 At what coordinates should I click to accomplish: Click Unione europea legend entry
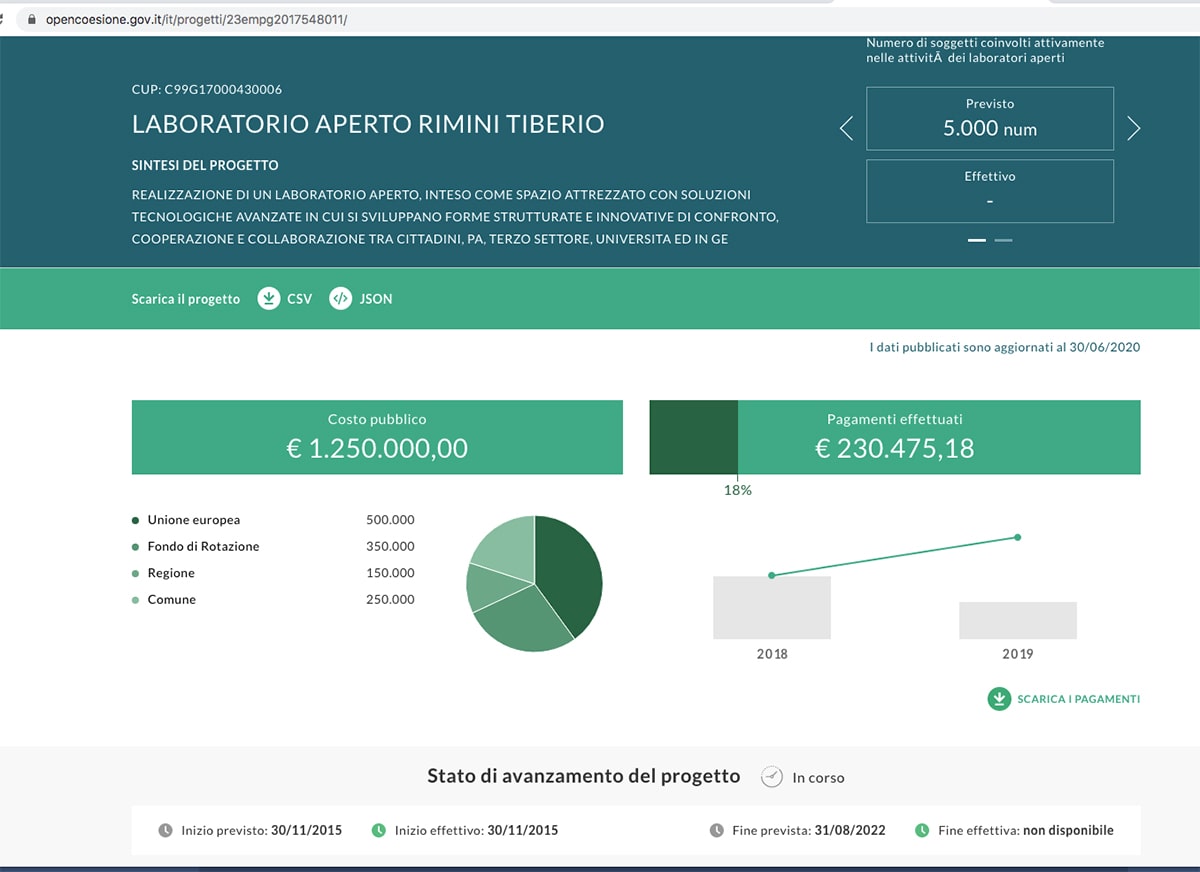pyautogui.click(x=186, y=520)
